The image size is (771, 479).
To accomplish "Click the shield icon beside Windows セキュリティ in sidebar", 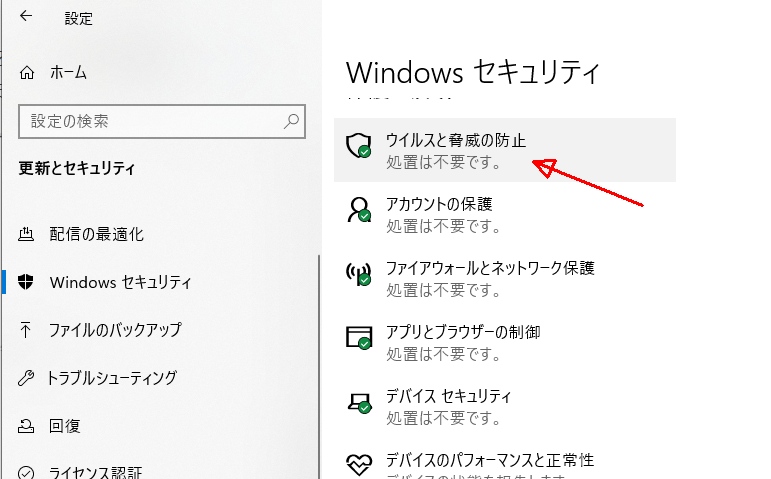I will pyautogui.click(x=27, y=283).
